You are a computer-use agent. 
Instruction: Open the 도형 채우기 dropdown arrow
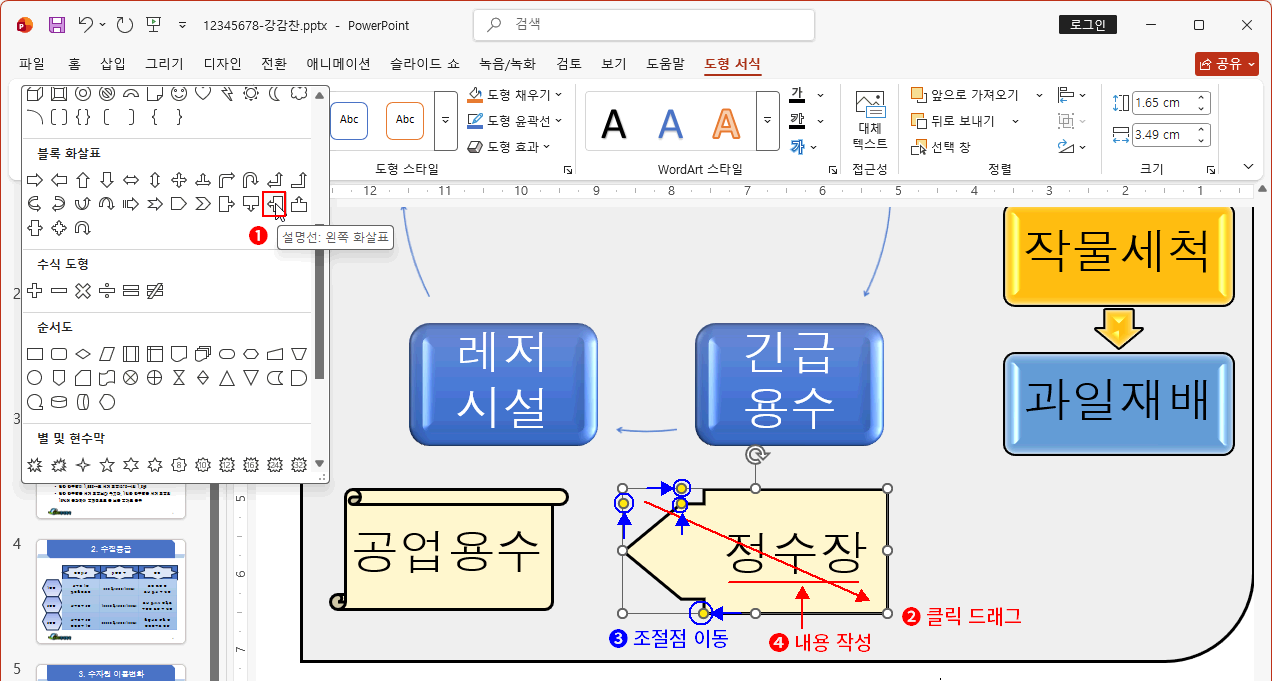tap(556, 92)
